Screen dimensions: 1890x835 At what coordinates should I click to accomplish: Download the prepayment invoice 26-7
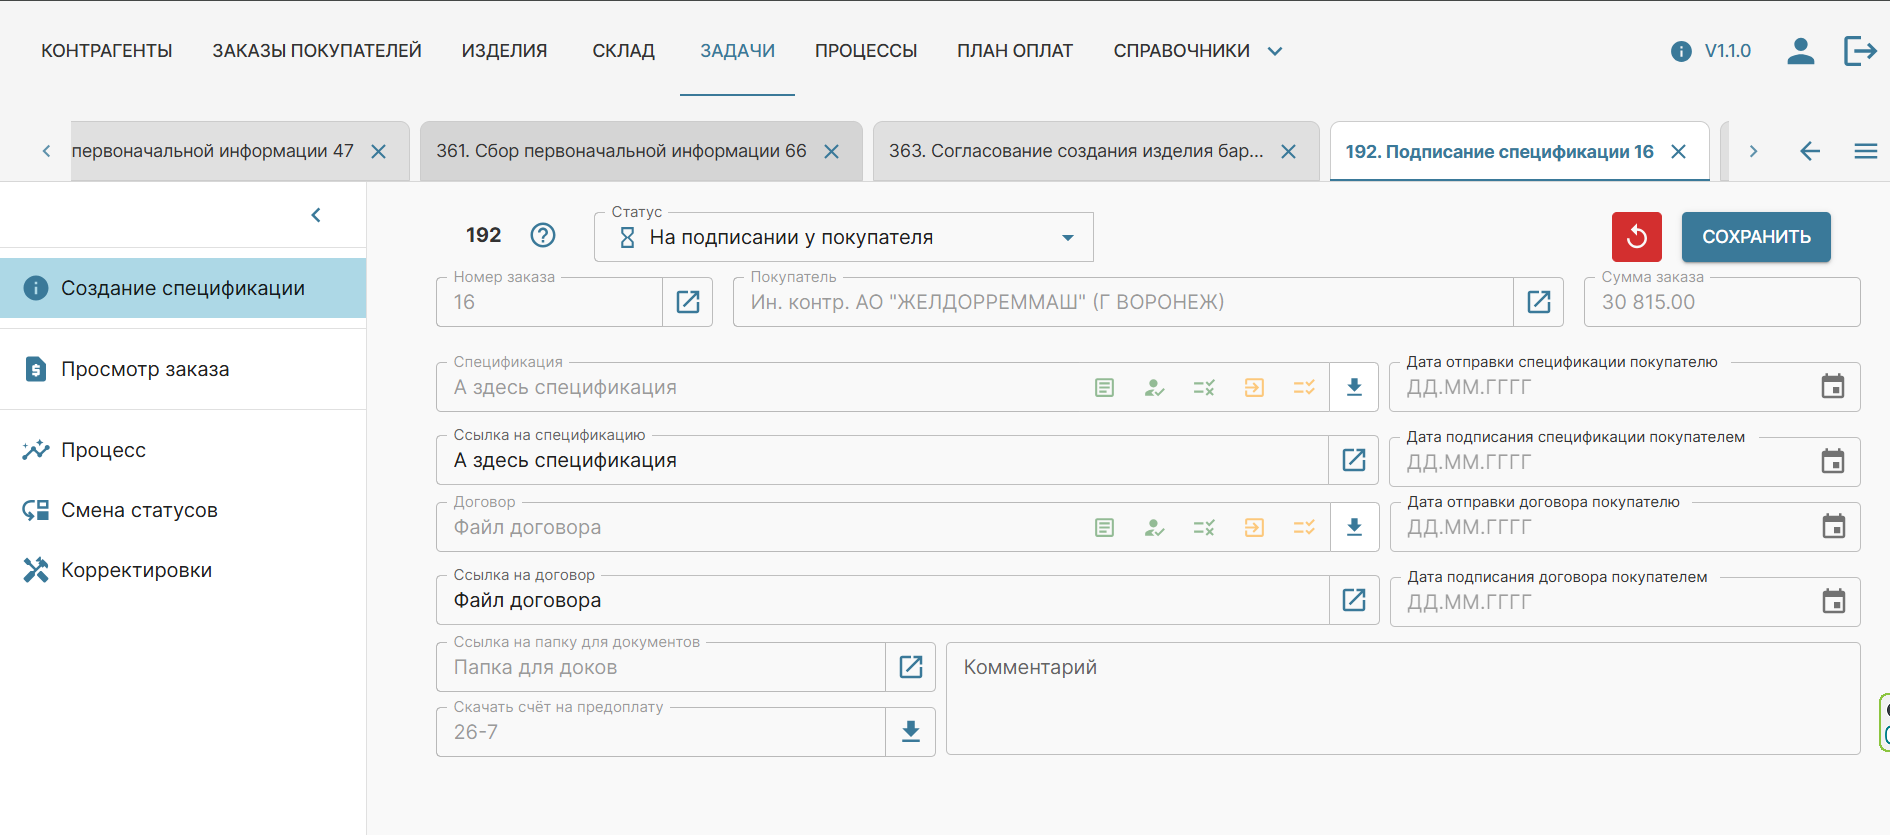(910, 732)
